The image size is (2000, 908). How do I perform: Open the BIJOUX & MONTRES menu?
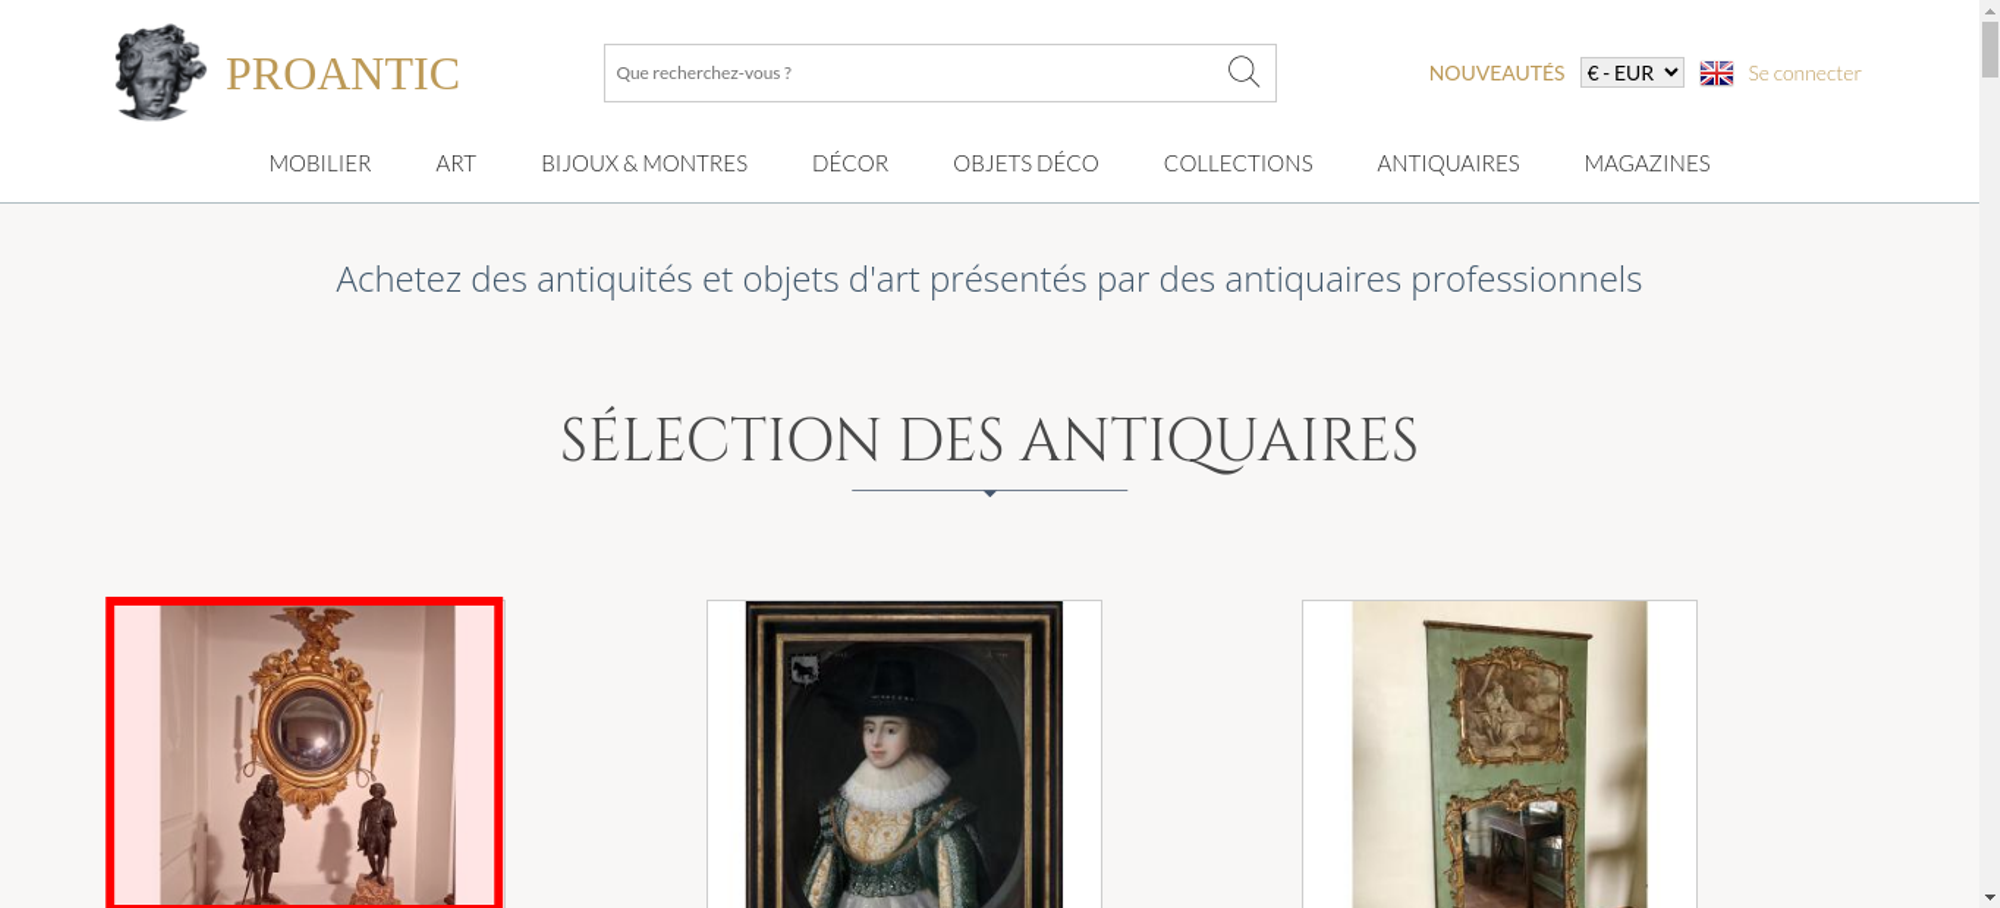(x=644, y=163)
